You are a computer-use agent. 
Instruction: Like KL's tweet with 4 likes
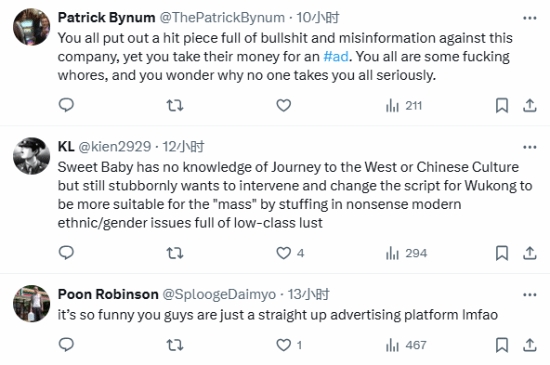coord(290,253)
